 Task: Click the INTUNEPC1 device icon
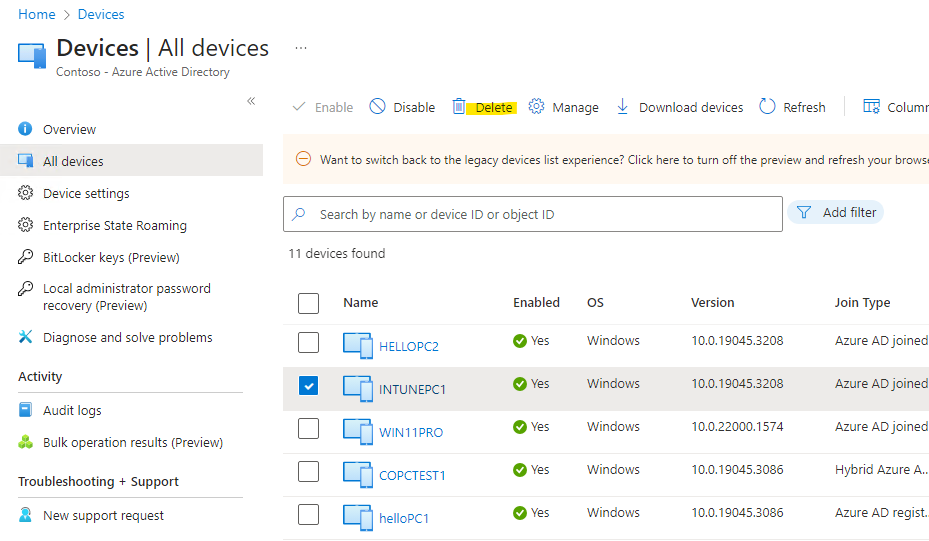pyautogui.click(x=358, y=389)
